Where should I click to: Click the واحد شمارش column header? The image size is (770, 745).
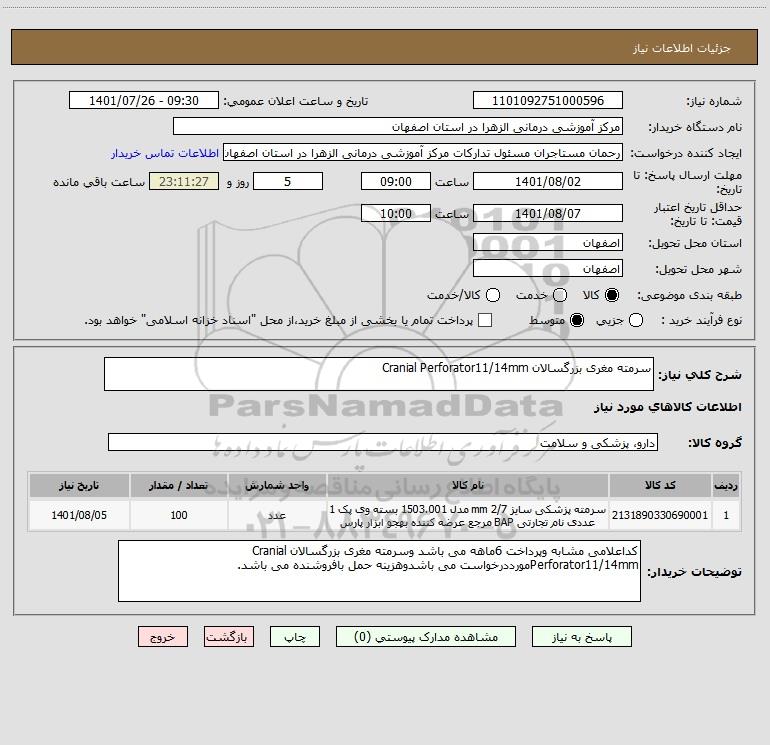pos(277,485)
